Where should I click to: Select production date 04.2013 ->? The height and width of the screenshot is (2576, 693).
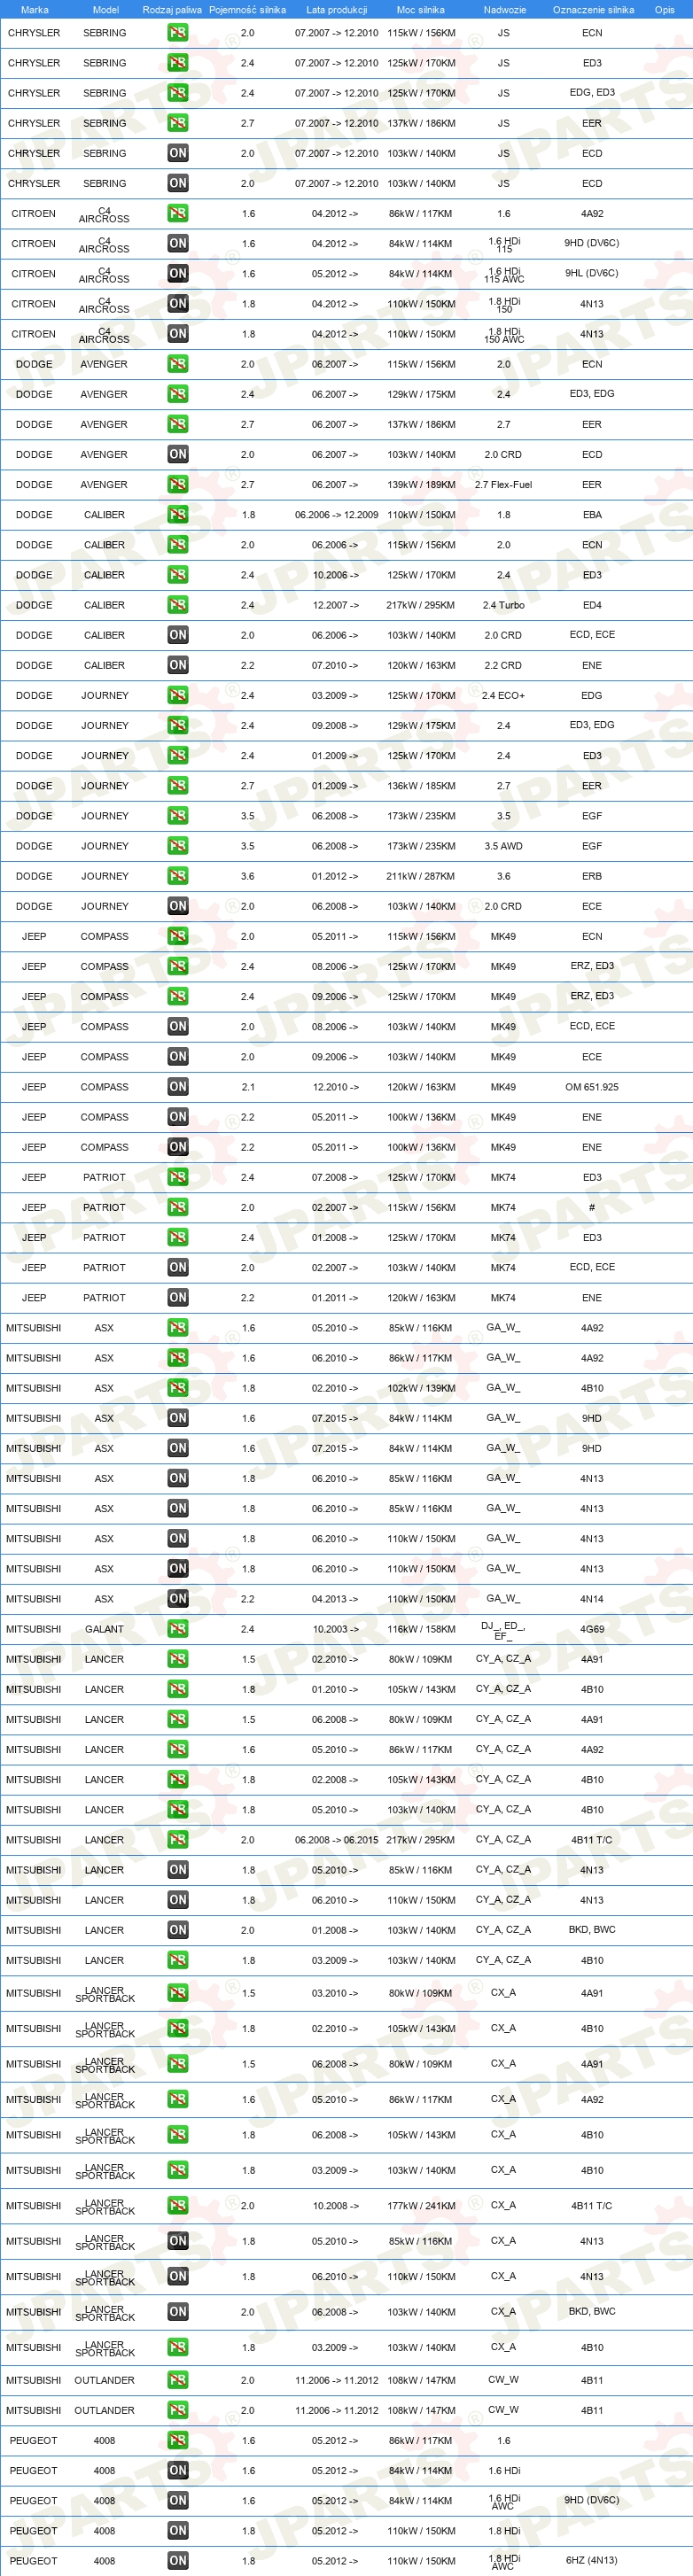pyautogui.click(x=336, y=1599)
